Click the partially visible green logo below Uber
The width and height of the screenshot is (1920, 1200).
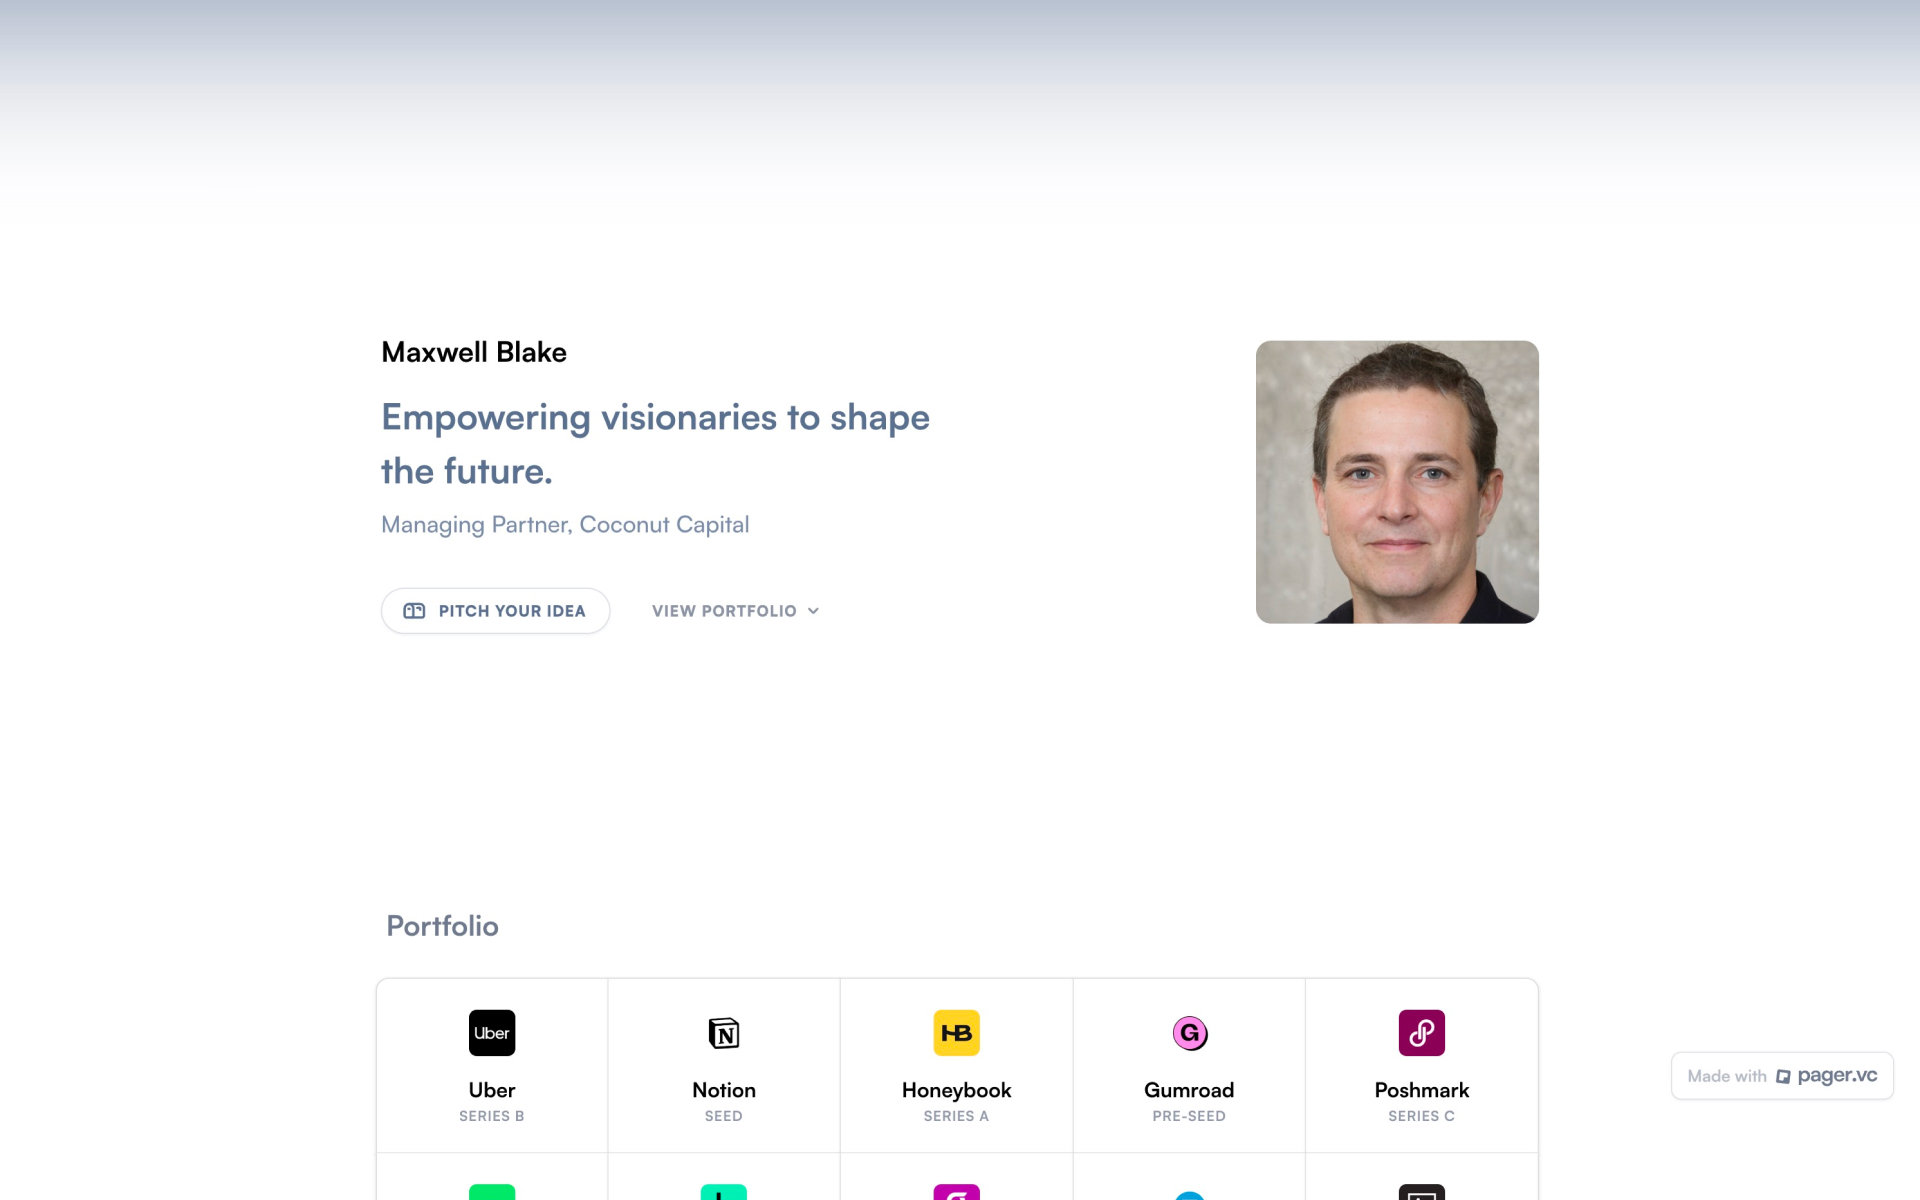pyautogui.click(x=492, y=1192)
